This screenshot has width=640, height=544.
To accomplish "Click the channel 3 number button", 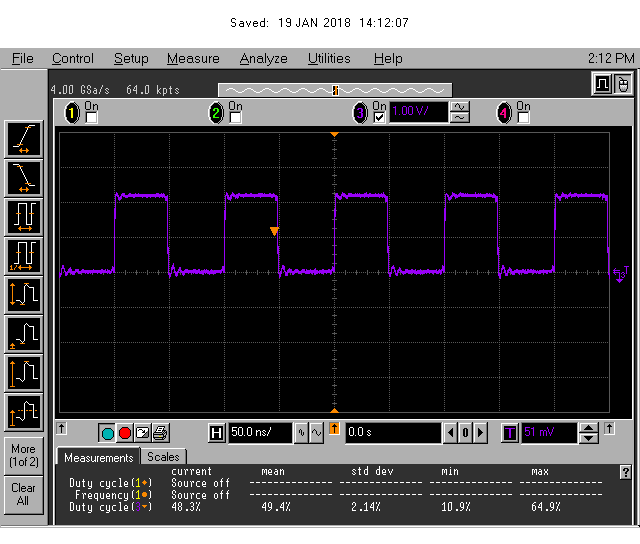I will tap(360, 113).
